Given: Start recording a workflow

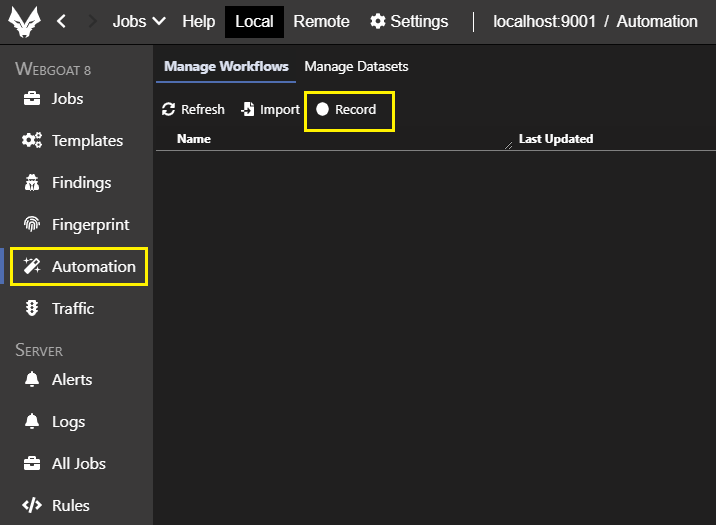Looking at the screenshot, I should coord(347,110).
